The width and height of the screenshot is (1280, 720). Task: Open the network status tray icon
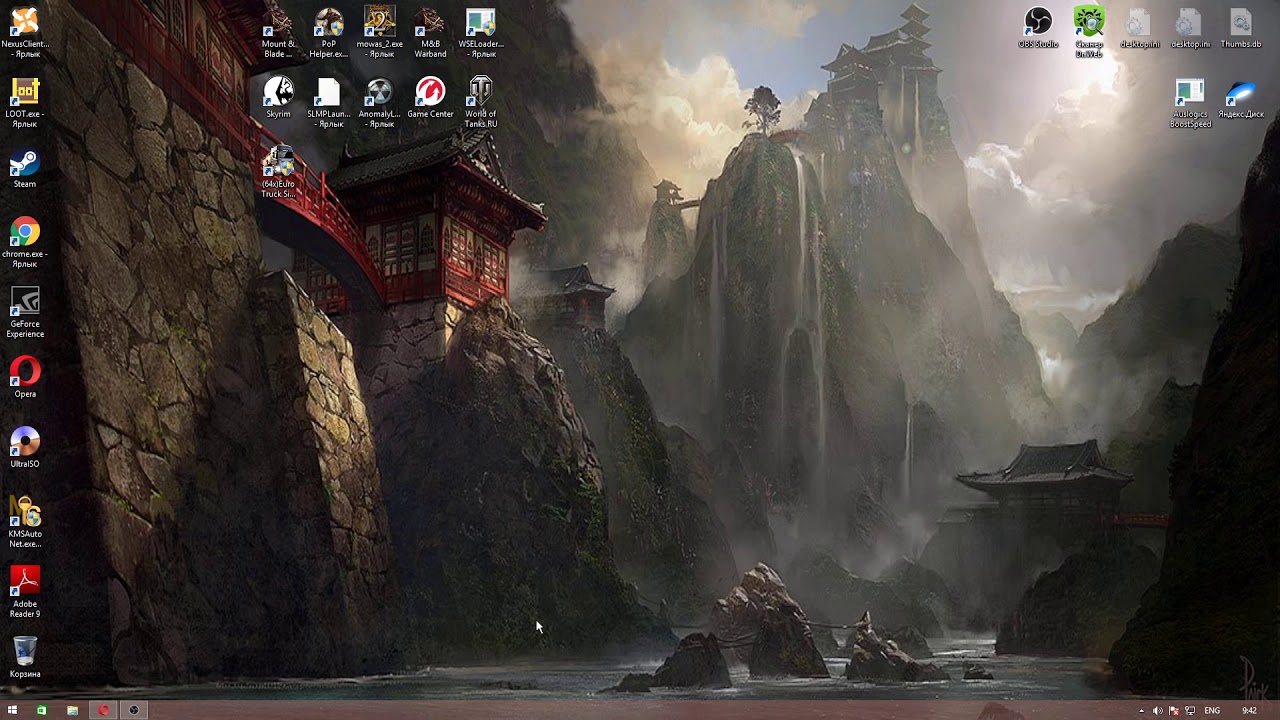click(x=1189, y=711)
